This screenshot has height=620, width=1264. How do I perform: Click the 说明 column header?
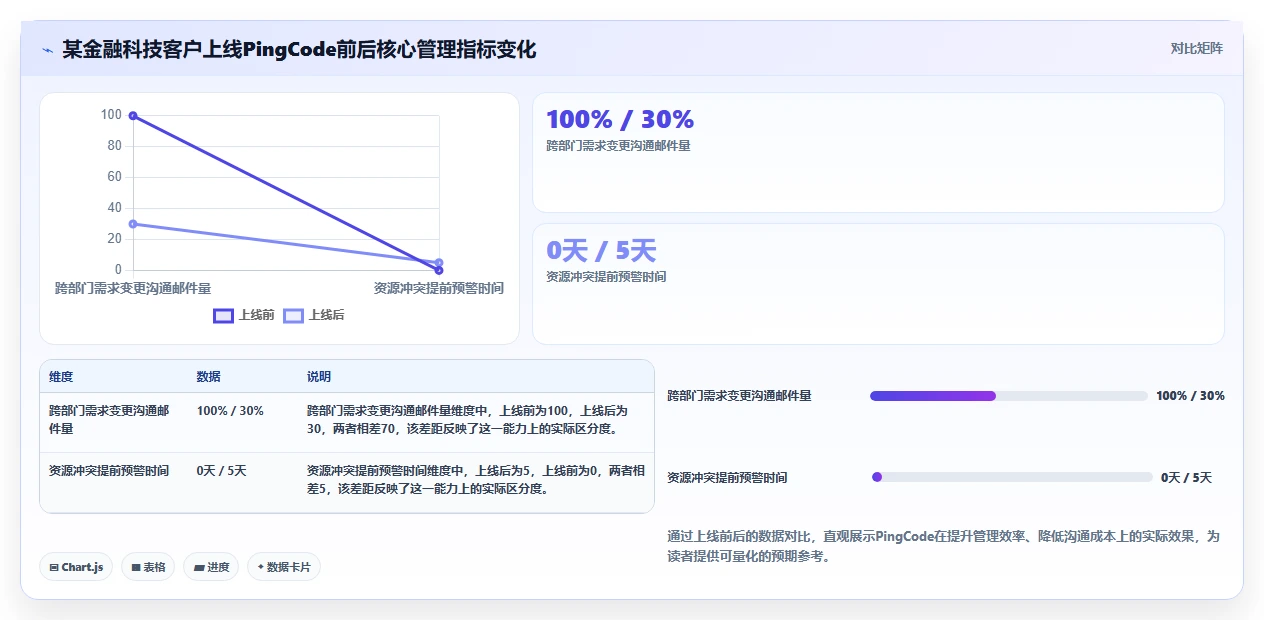click(x=319, y=377)
